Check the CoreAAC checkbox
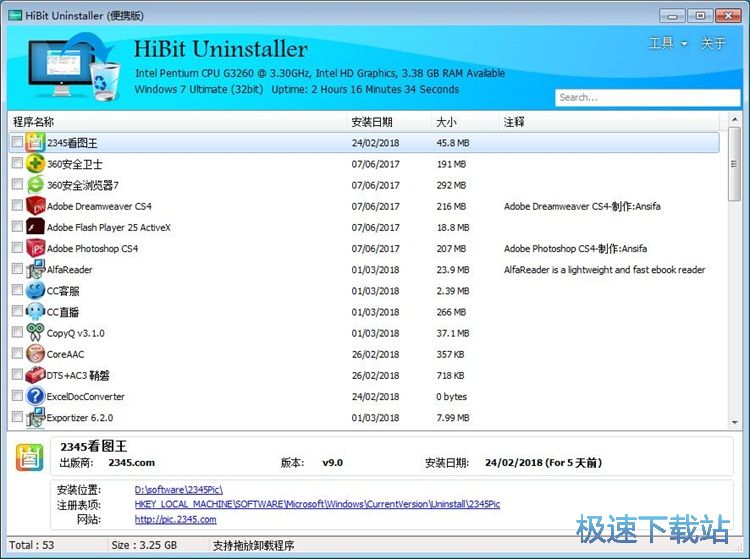The height and width of the screenshot is (559, 750). point(17,353)
